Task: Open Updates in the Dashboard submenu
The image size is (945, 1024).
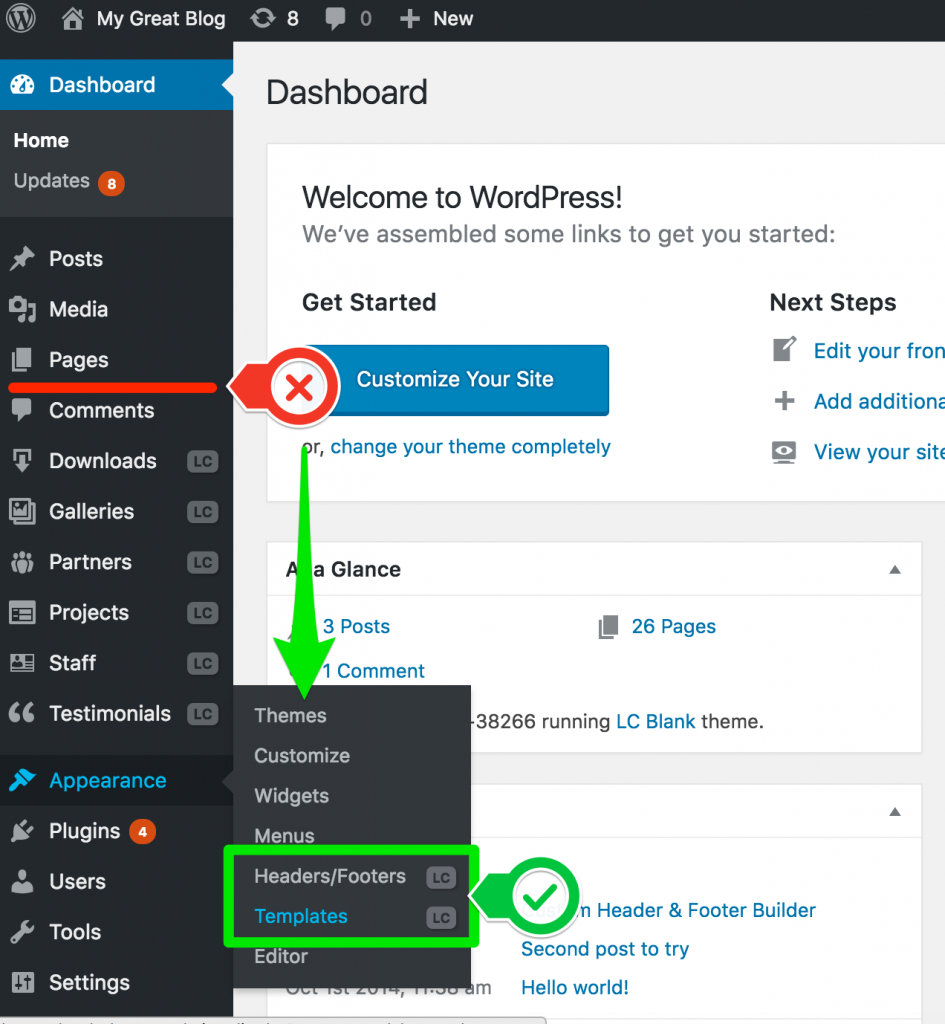Action: click(x=52, y=180)
